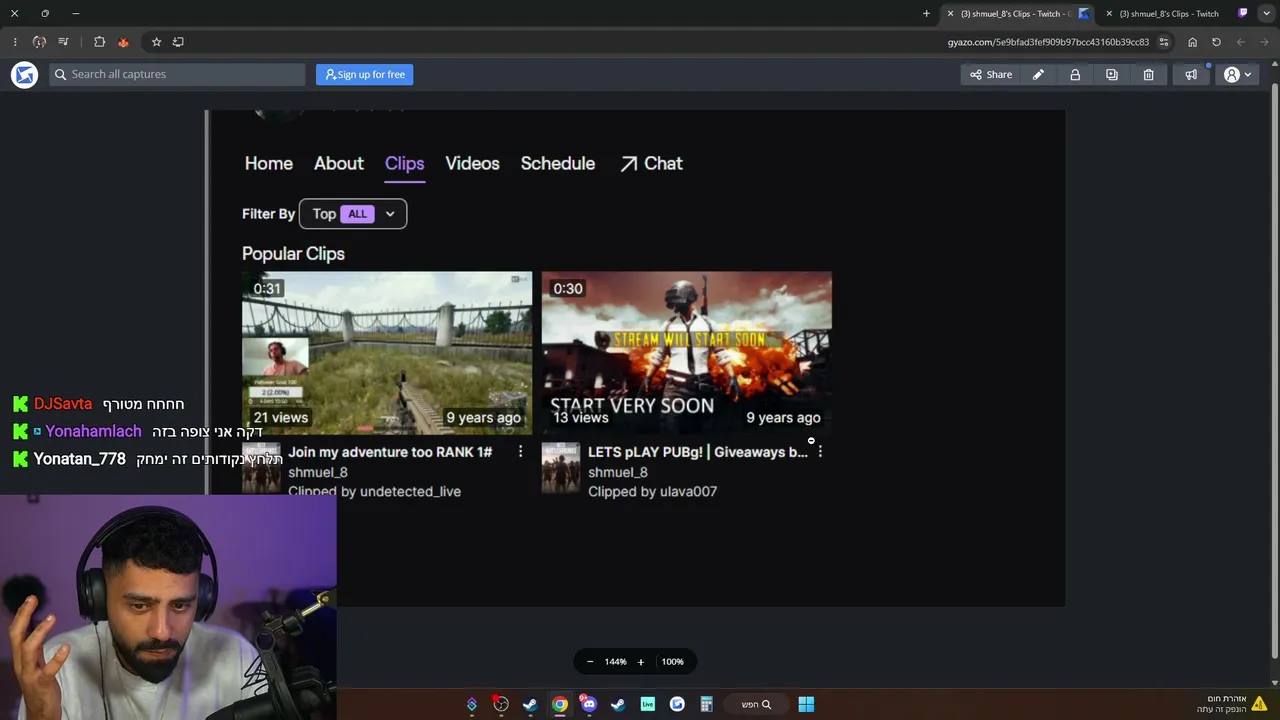This screenshot has height=720, width=1280.
Task: Expand the Top ALL filter dropdown
Action: click(353, 214)
